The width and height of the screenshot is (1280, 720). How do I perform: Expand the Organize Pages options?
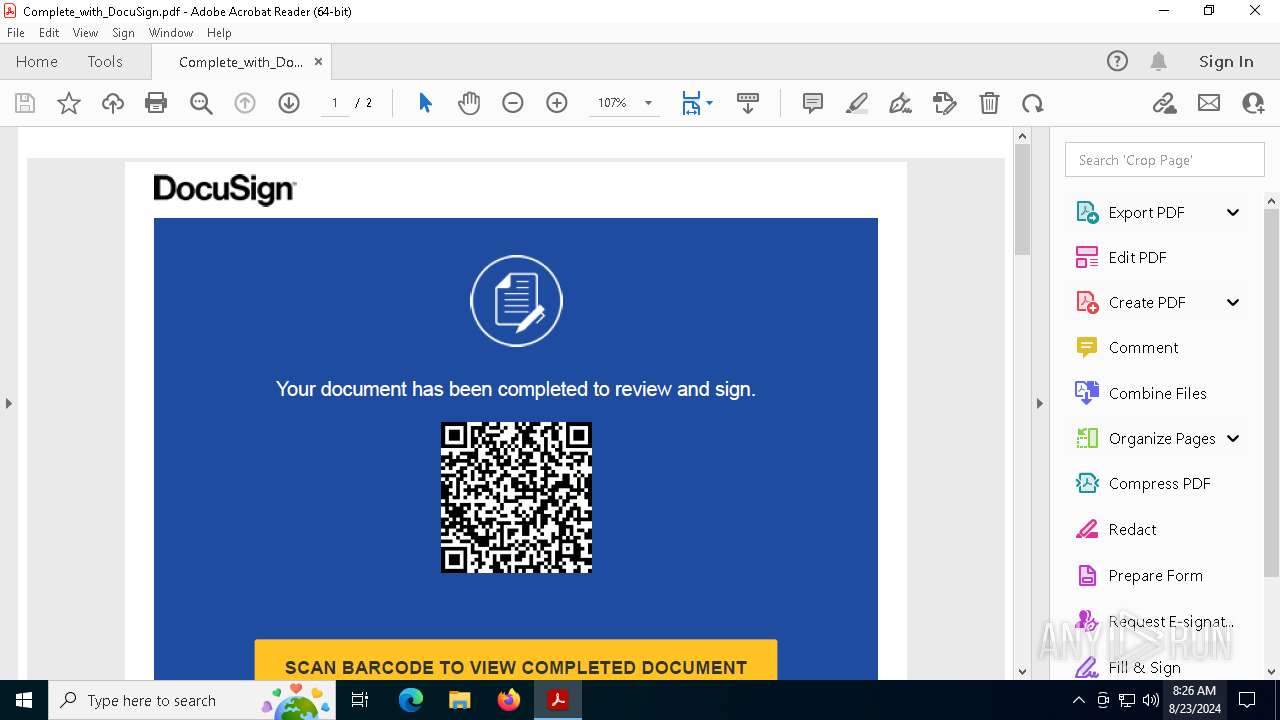(1233, 438)
